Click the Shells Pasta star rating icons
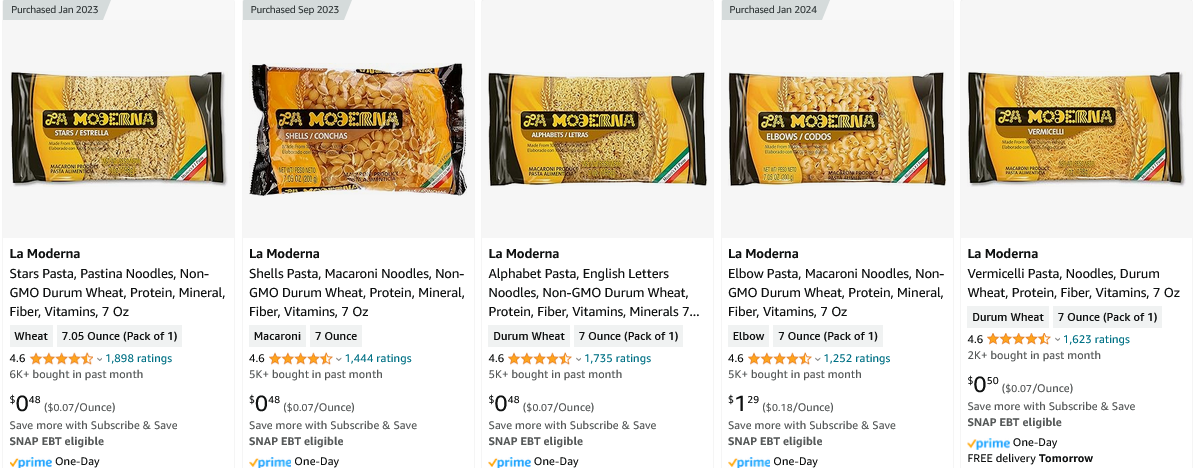The width and height of the screenshot is (1201, 468). click(x=300, y=359)
